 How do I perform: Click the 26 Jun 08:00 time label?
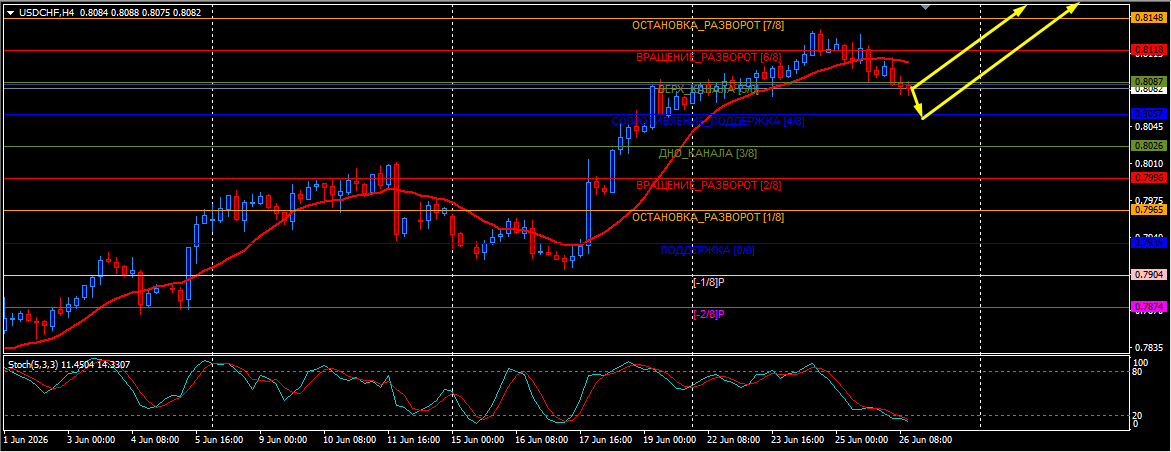[925, 440]
